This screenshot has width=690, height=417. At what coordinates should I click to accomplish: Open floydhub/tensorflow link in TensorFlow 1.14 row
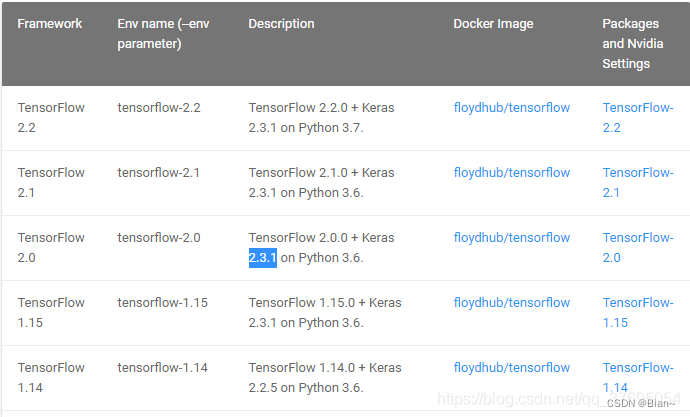(x=512, y=368)
